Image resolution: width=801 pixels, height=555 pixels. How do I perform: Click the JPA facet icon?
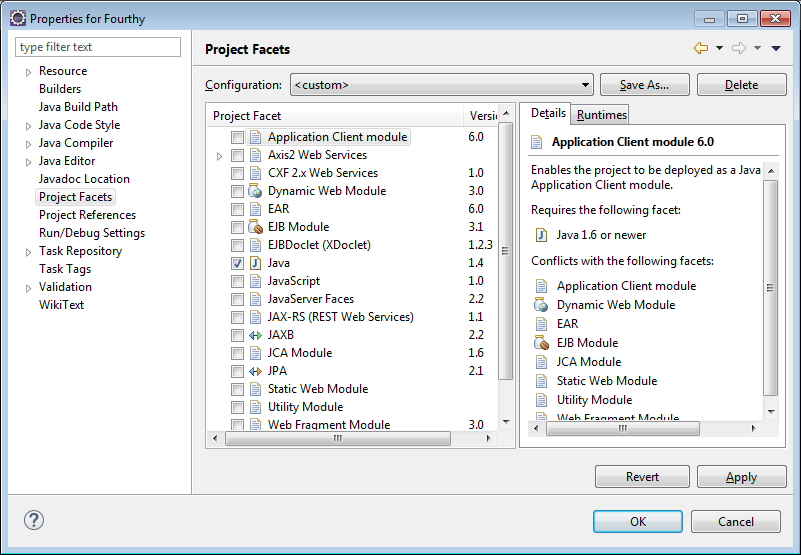(255, 371)
